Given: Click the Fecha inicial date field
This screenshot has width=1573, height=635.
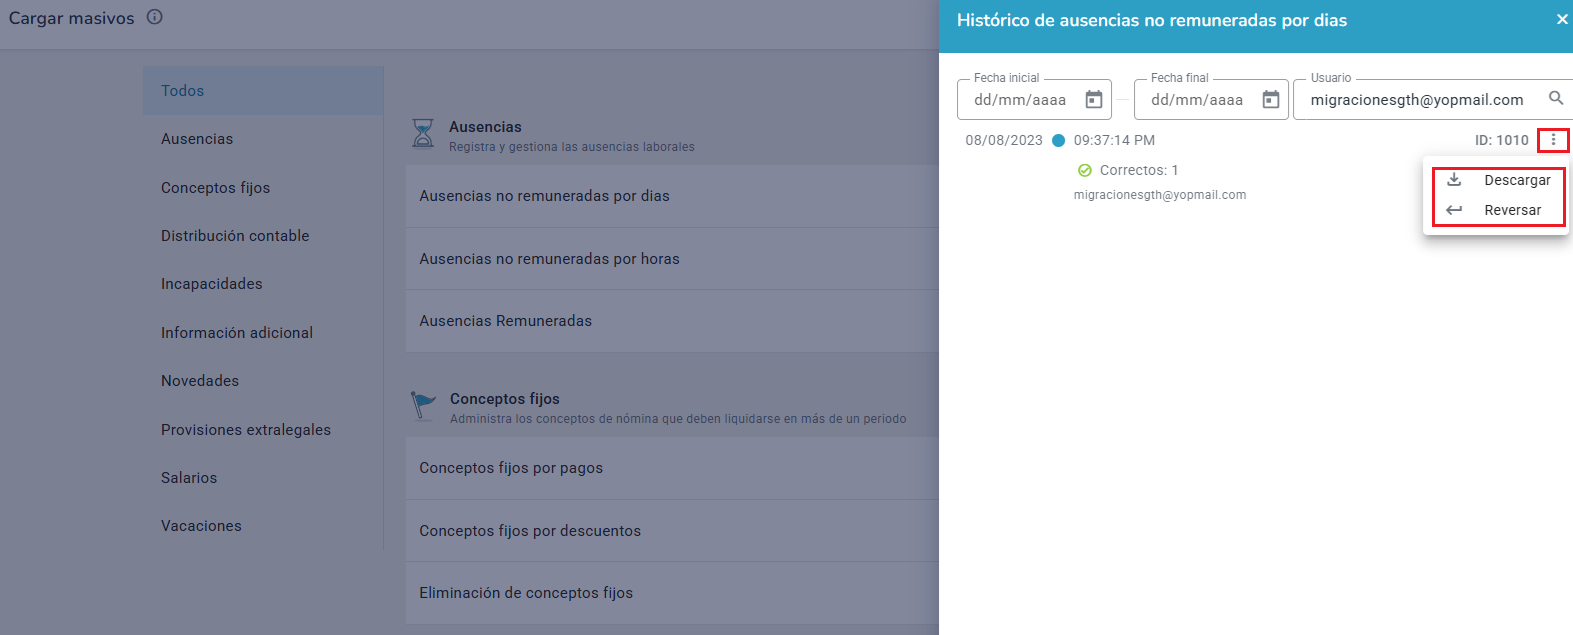Looking at the screenshot, I should pos(1034,100).
